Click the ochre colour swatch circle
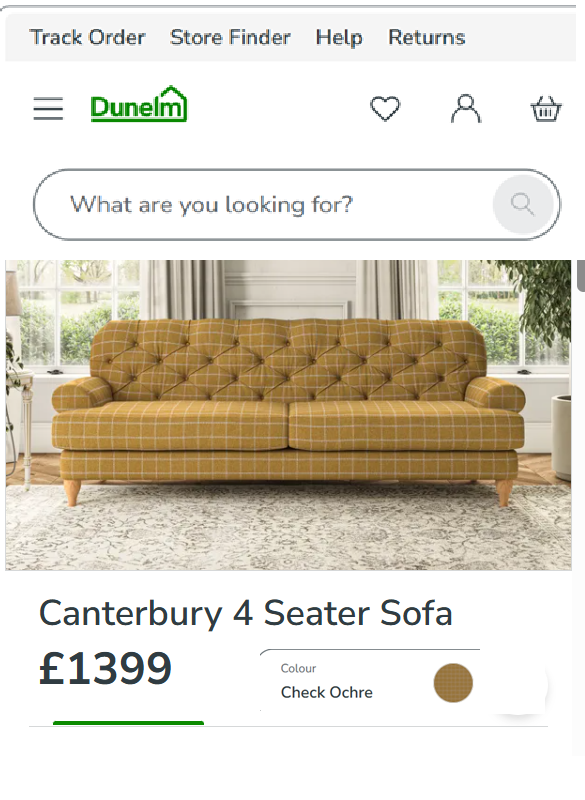This screenshot has height=800, width=585. pos(453,683)
